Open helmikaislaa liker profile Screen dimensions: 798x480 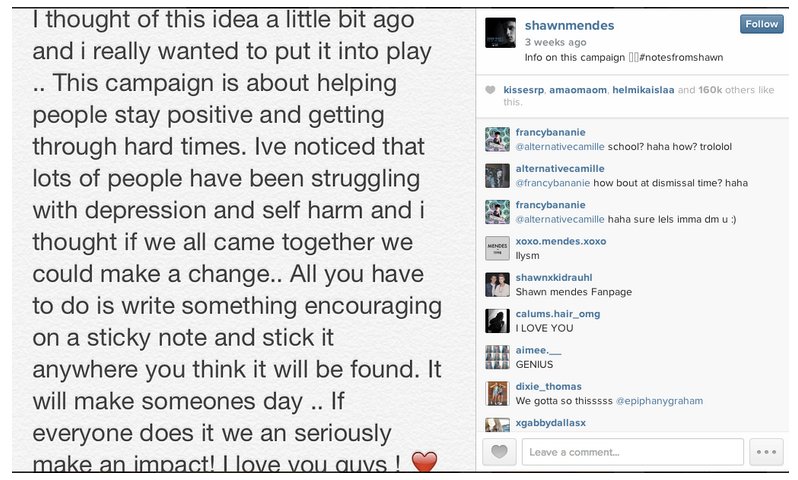(x=641, y=90)
